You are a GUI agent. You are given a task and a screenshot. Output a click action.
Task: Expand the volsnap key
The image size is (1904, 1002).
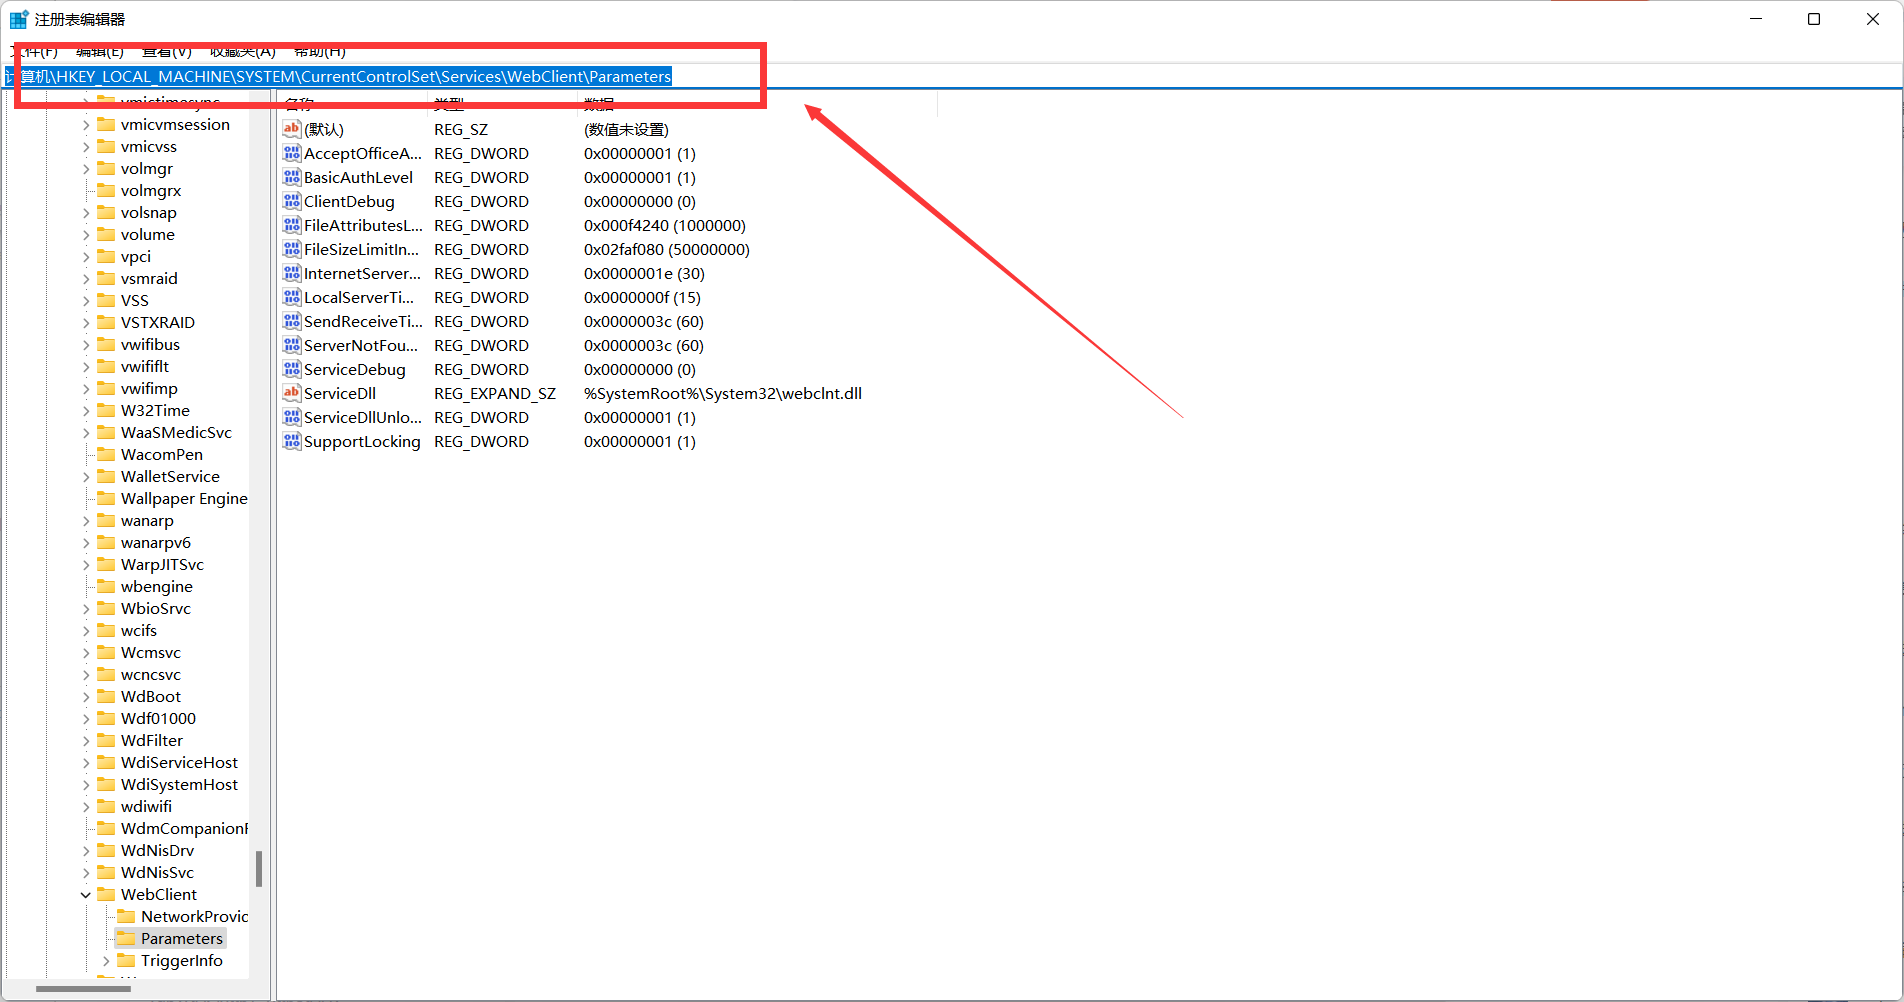pos(86,213)
